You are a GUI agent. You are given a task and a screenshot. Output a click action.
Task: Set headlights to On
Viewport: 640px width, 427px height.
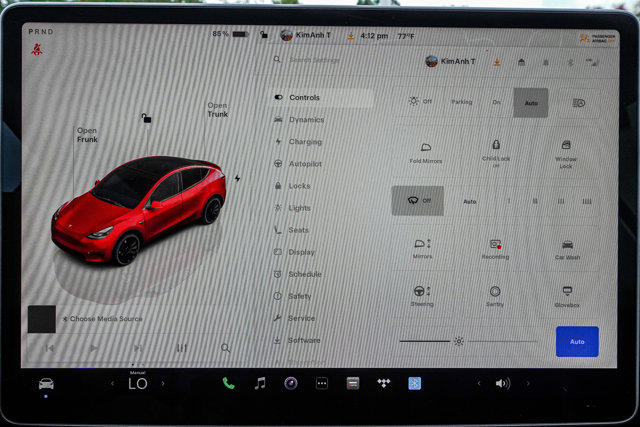pos(496,102)
